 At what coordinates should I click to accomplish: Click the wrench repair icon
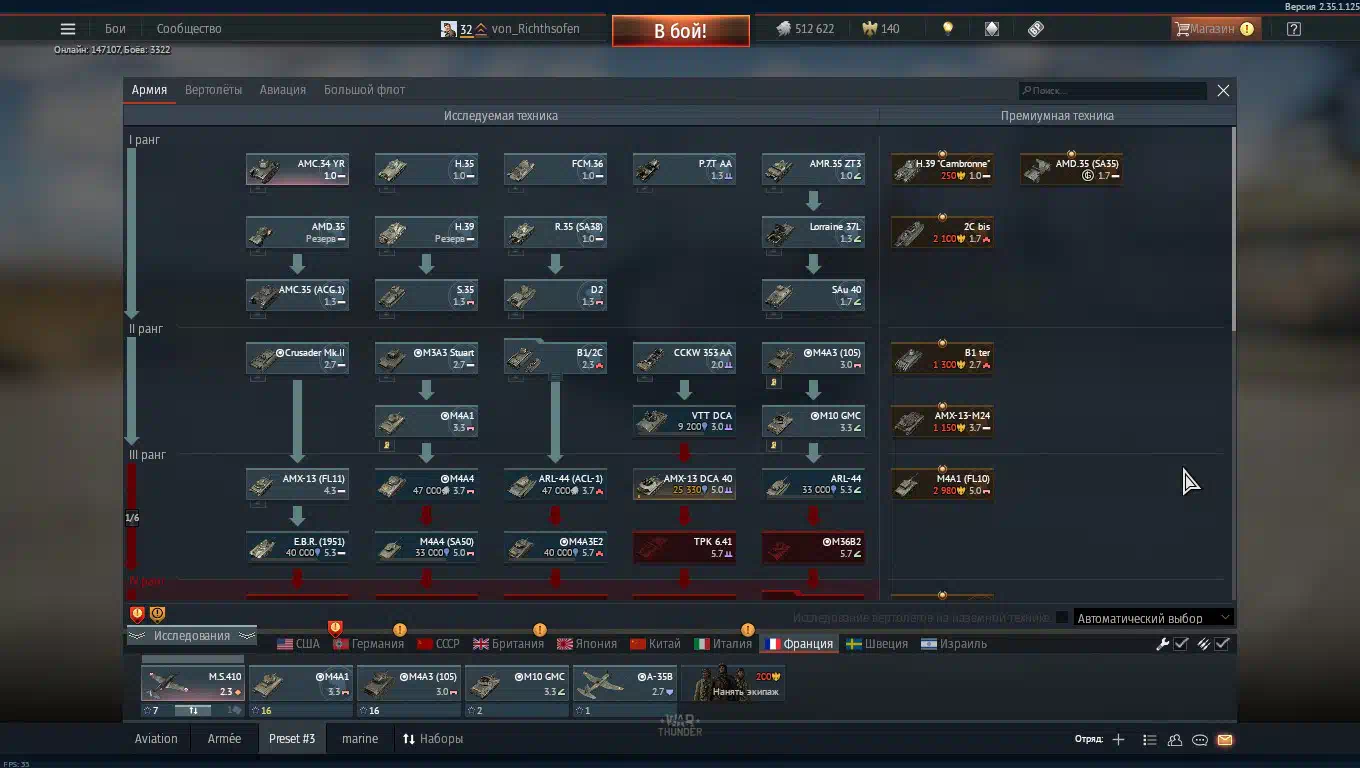click(1163, 644)
